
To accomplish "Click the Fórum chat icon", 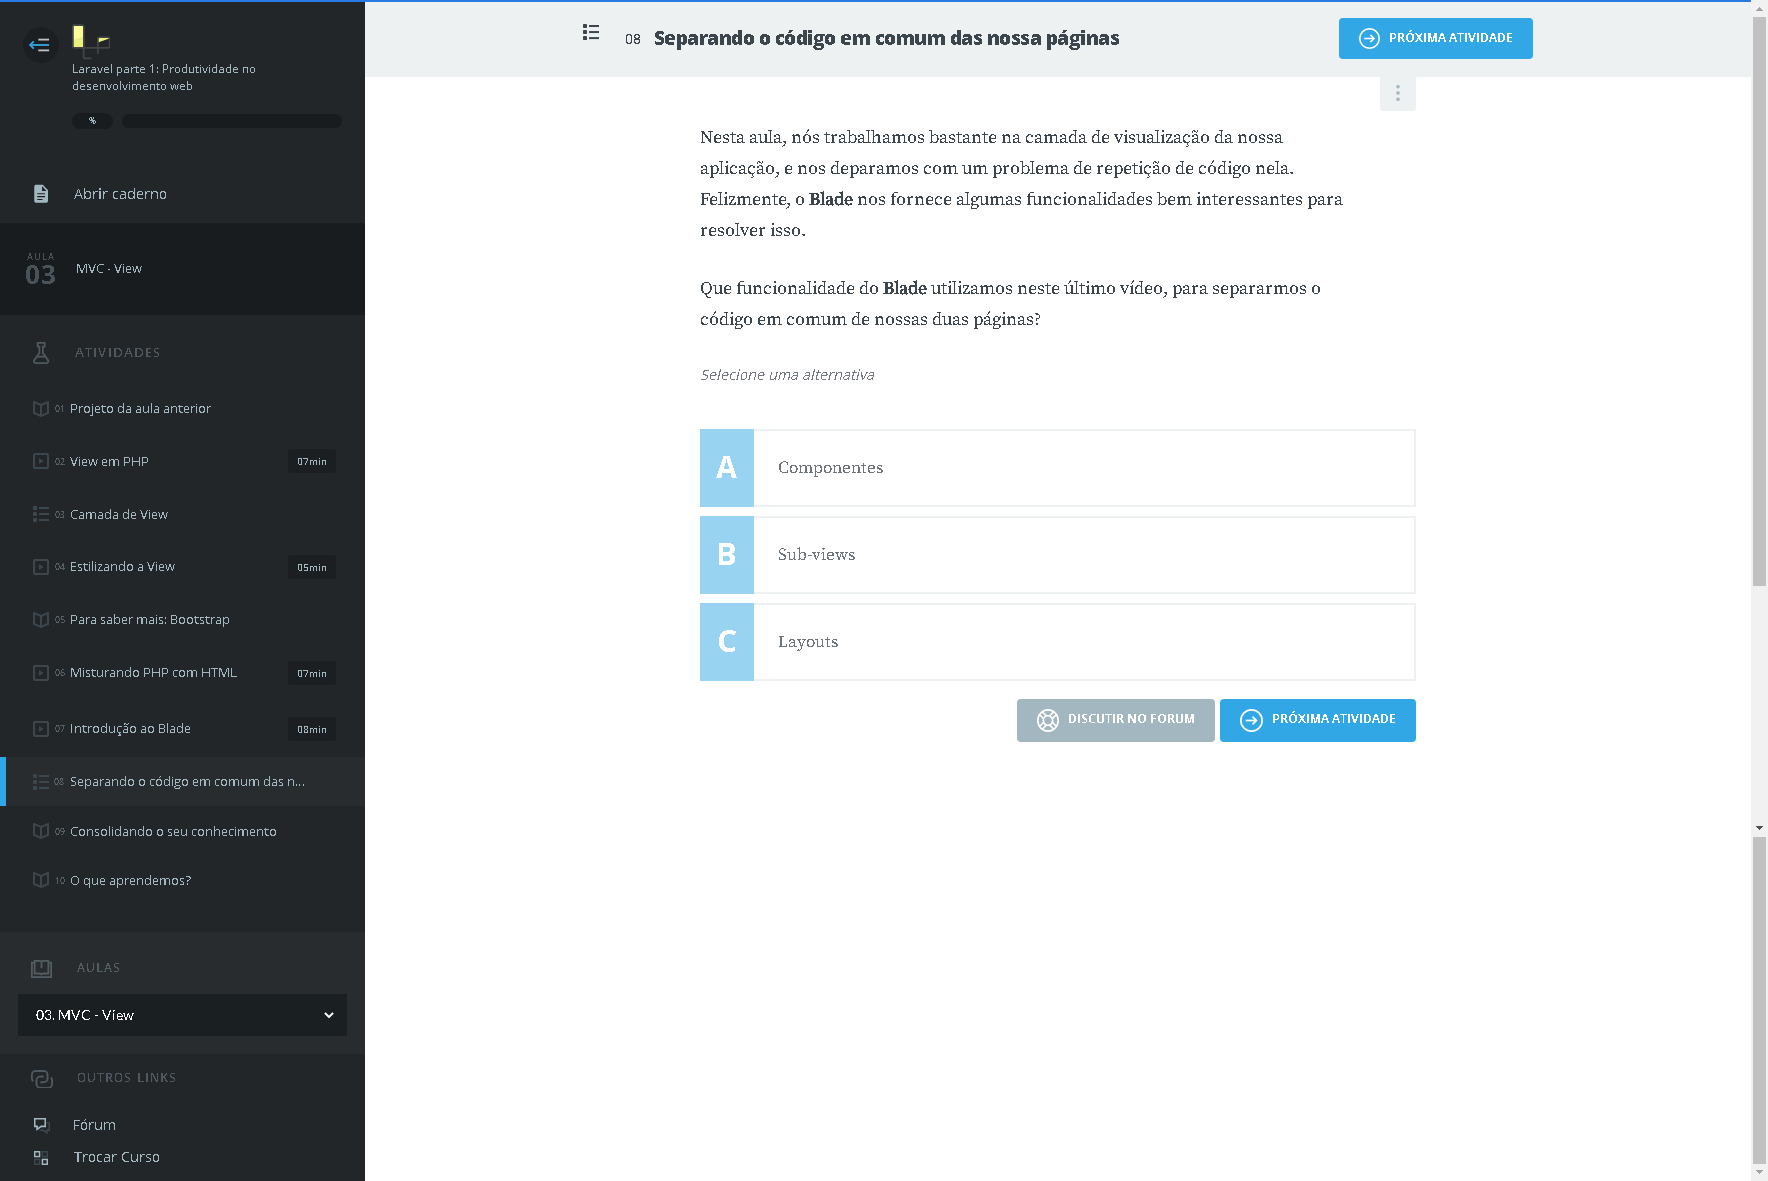I will 41,1125.
